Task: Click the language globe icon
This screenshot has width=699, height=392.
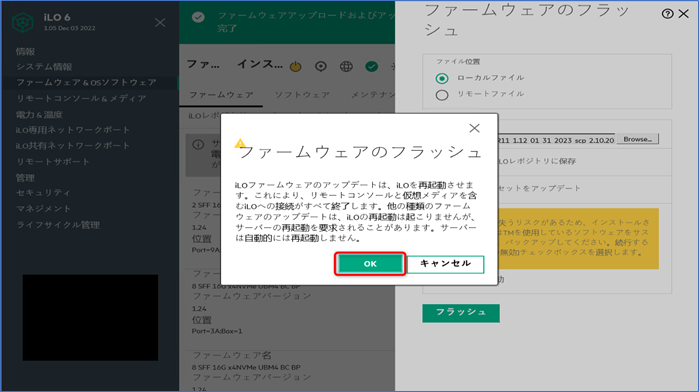Action: click(x=346, y=66)
